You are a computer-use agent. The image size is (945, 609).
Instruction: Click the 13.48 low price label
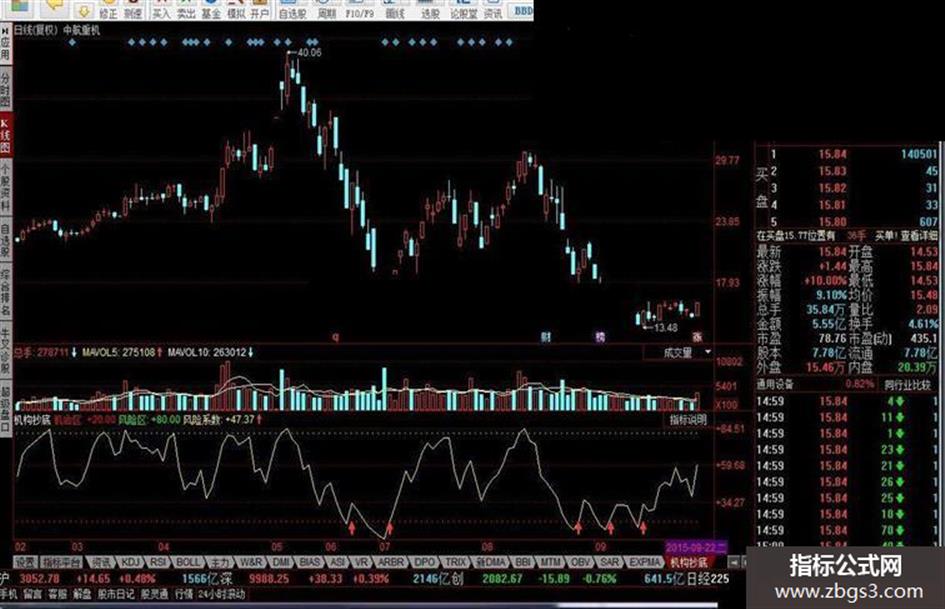click(x=665, y=327)
